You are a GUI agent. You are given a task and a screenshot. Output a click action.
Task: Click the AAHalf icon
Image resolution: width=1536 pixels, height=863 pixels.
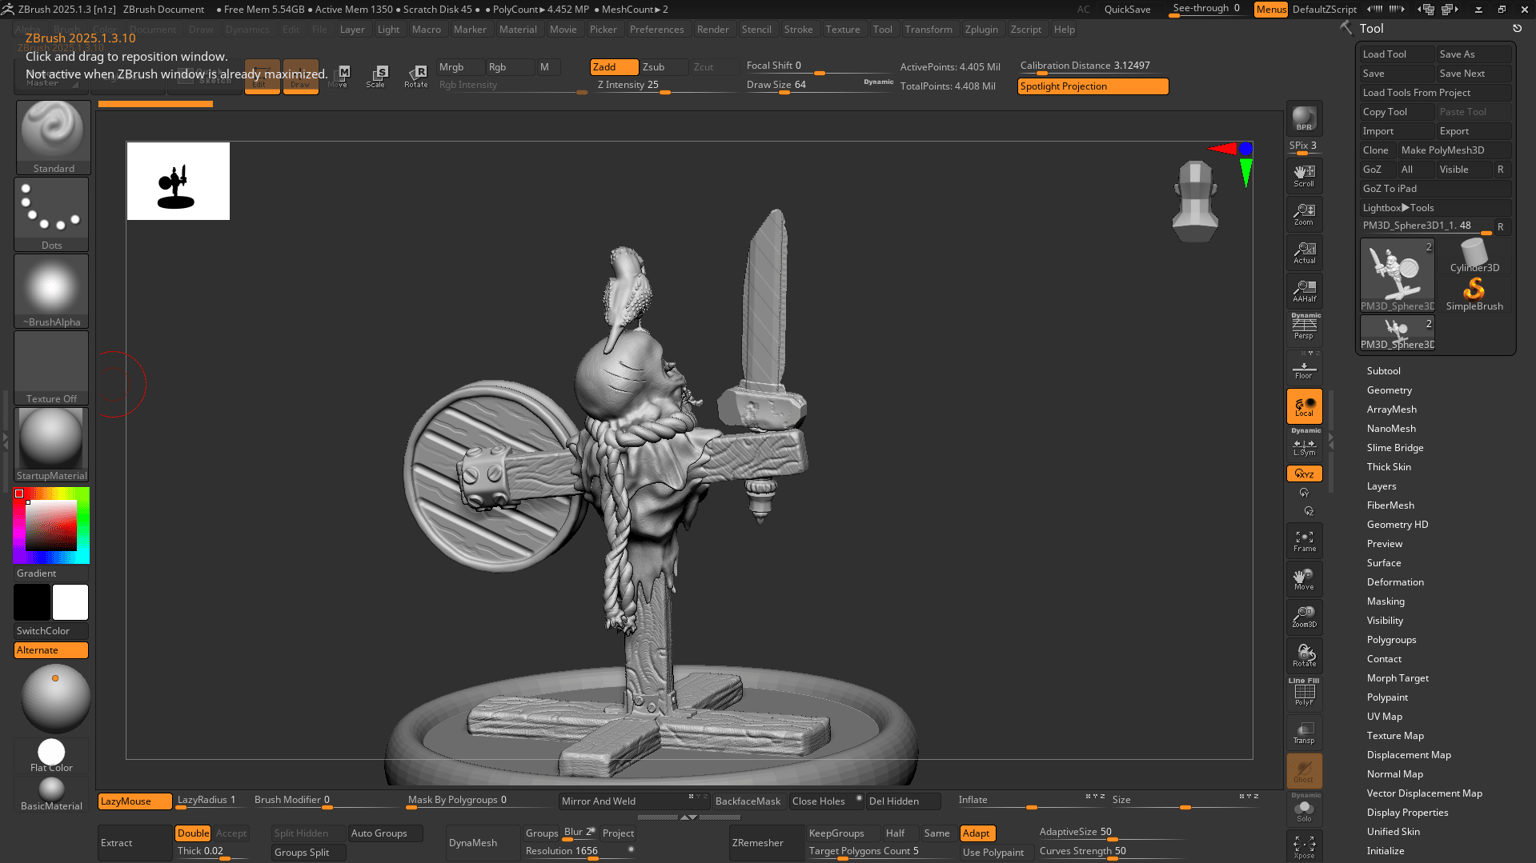[x=1304, y=290]
